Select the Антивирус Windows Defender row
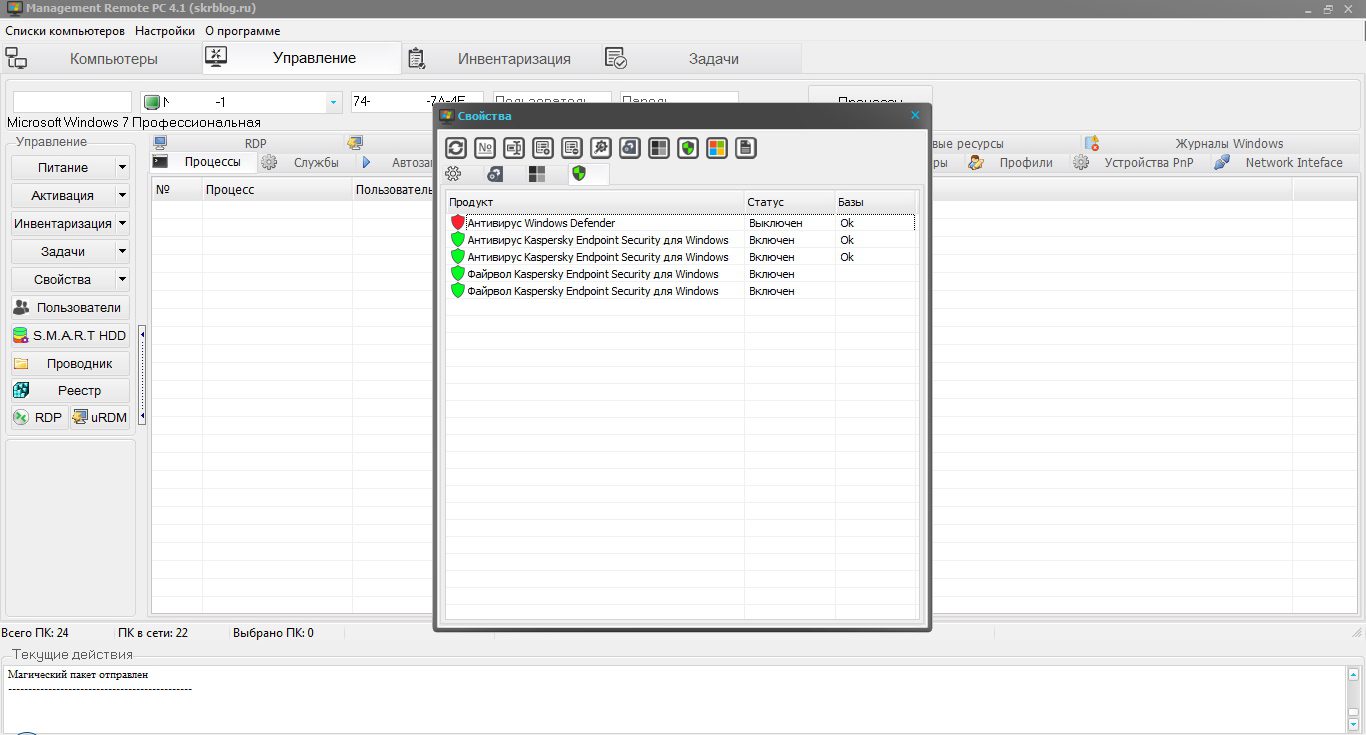 click(x=680, y=223)
